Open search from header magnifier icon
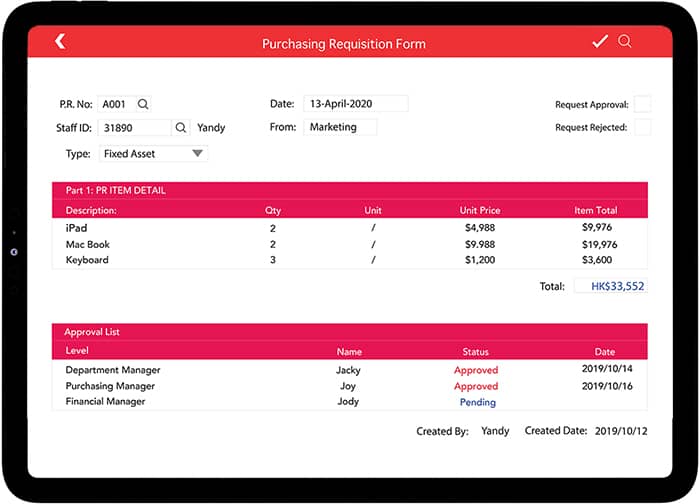This screenshot has height=504, width=700. point(625,41)
